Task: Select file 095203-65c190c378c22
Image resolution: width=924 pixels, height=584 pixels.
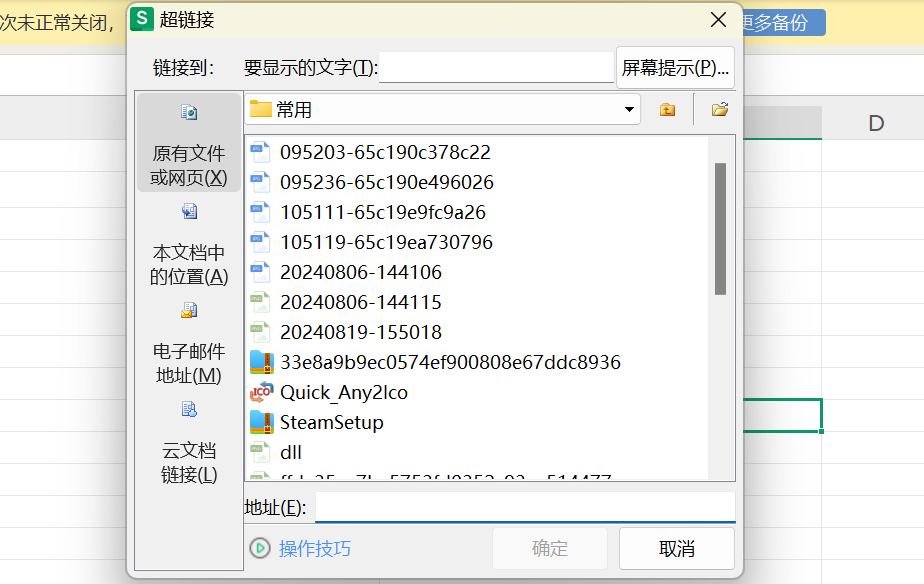Action: coord(385,152)
